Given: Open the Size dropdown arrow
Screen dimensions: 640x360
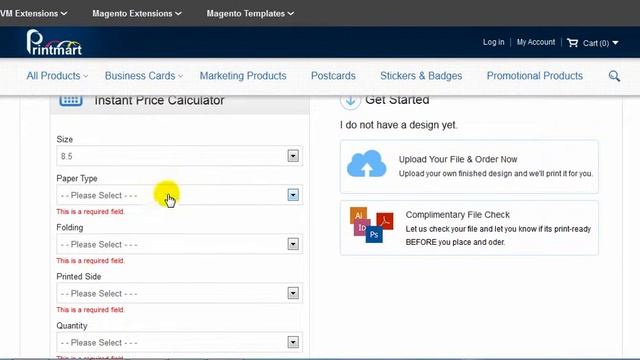Looking at the screenshot, I should click(293, 156).
